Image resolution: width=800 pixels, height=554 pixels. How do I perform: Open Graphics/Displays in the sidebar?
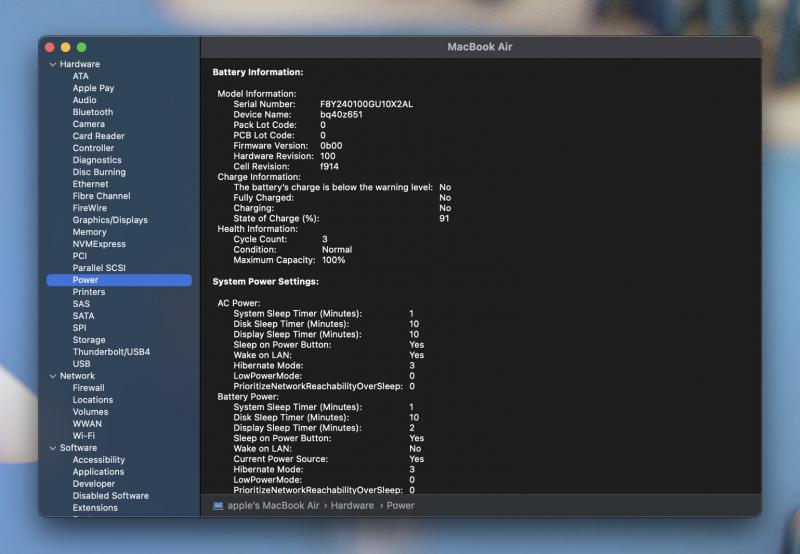click(110, 220)
